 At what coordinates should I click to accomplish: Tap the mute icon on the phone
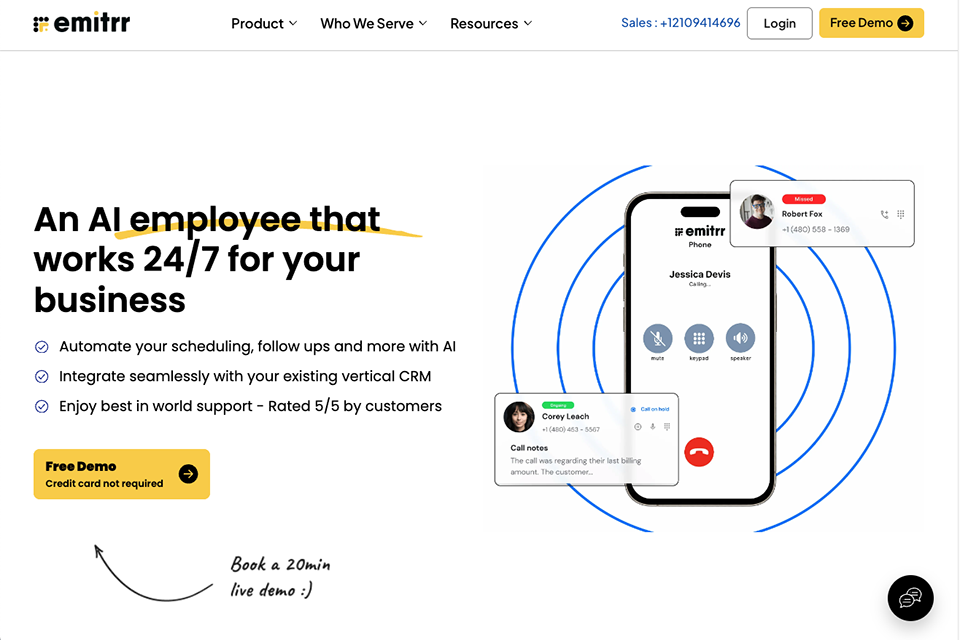click(x=658, y=337)
